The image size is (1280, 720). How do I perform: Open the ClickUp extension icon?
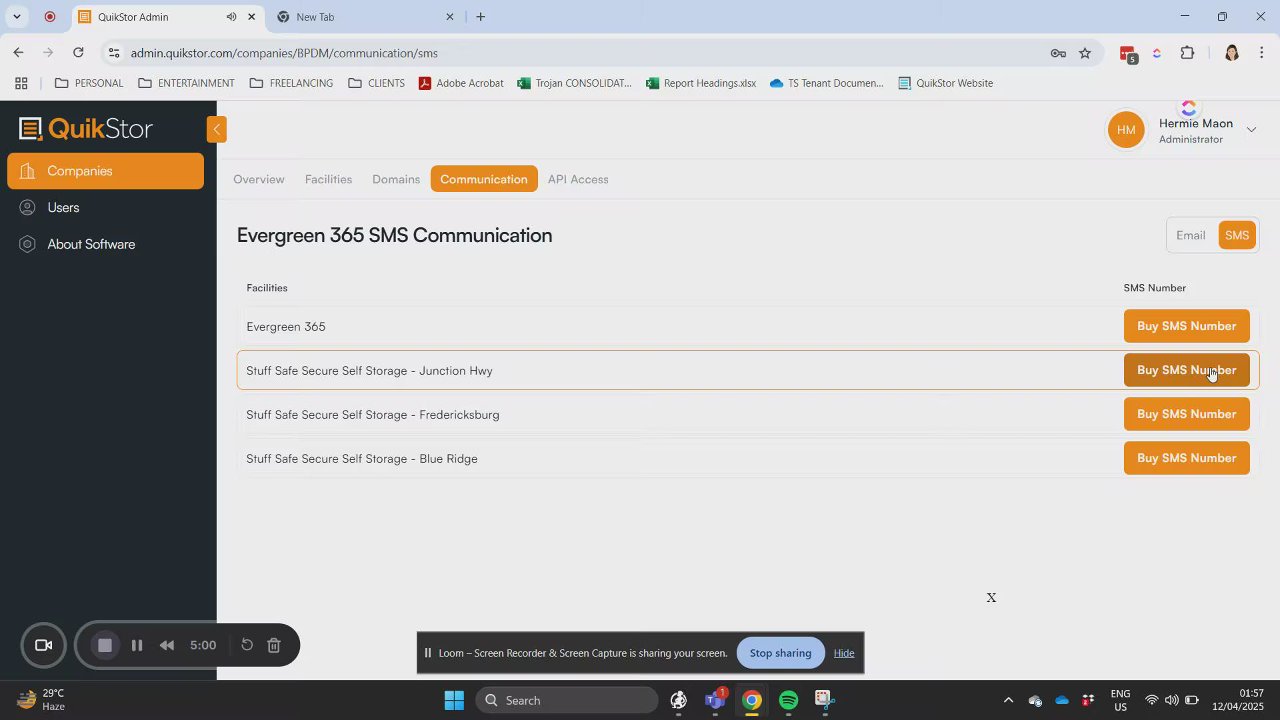point(1157,53)
